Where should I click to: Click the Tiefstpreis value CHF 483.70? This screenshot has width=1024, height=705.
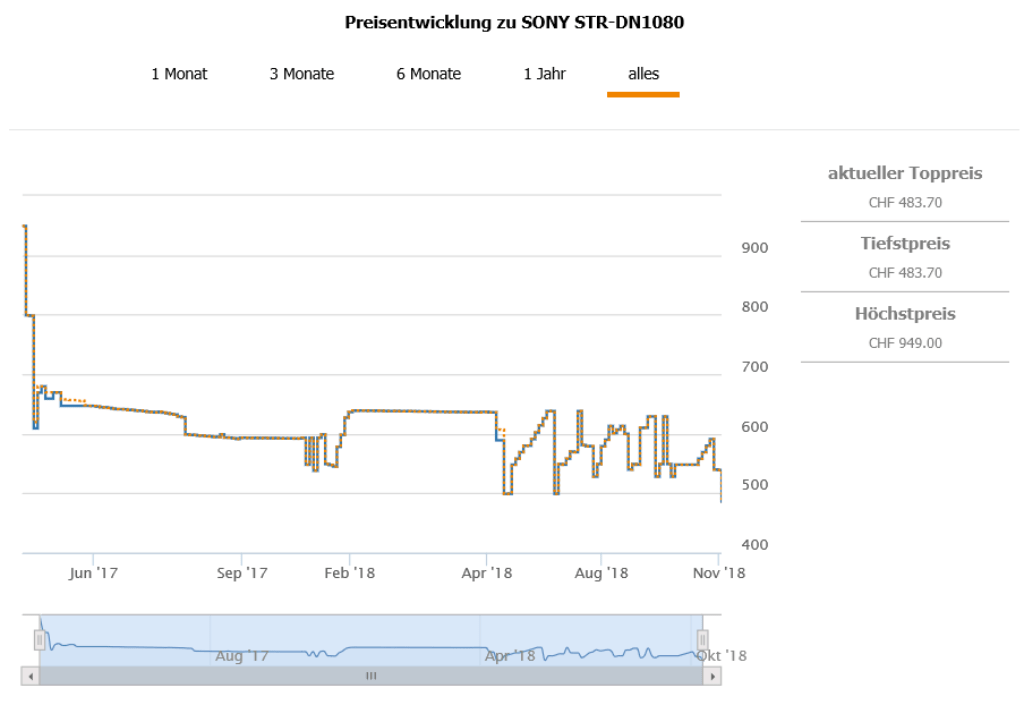(904, 272)
